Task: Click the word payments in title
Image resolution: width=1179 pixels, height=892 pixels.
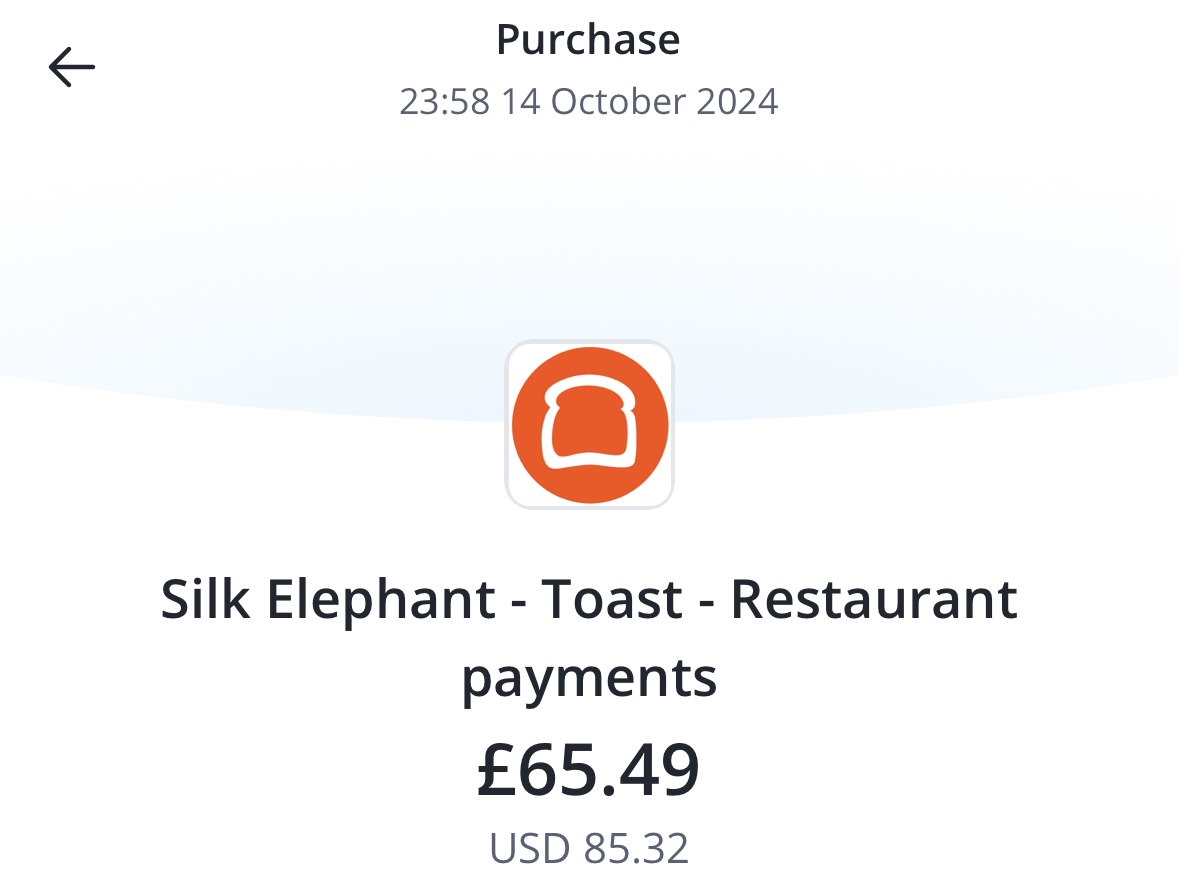Action: click(x=589, y=678)
